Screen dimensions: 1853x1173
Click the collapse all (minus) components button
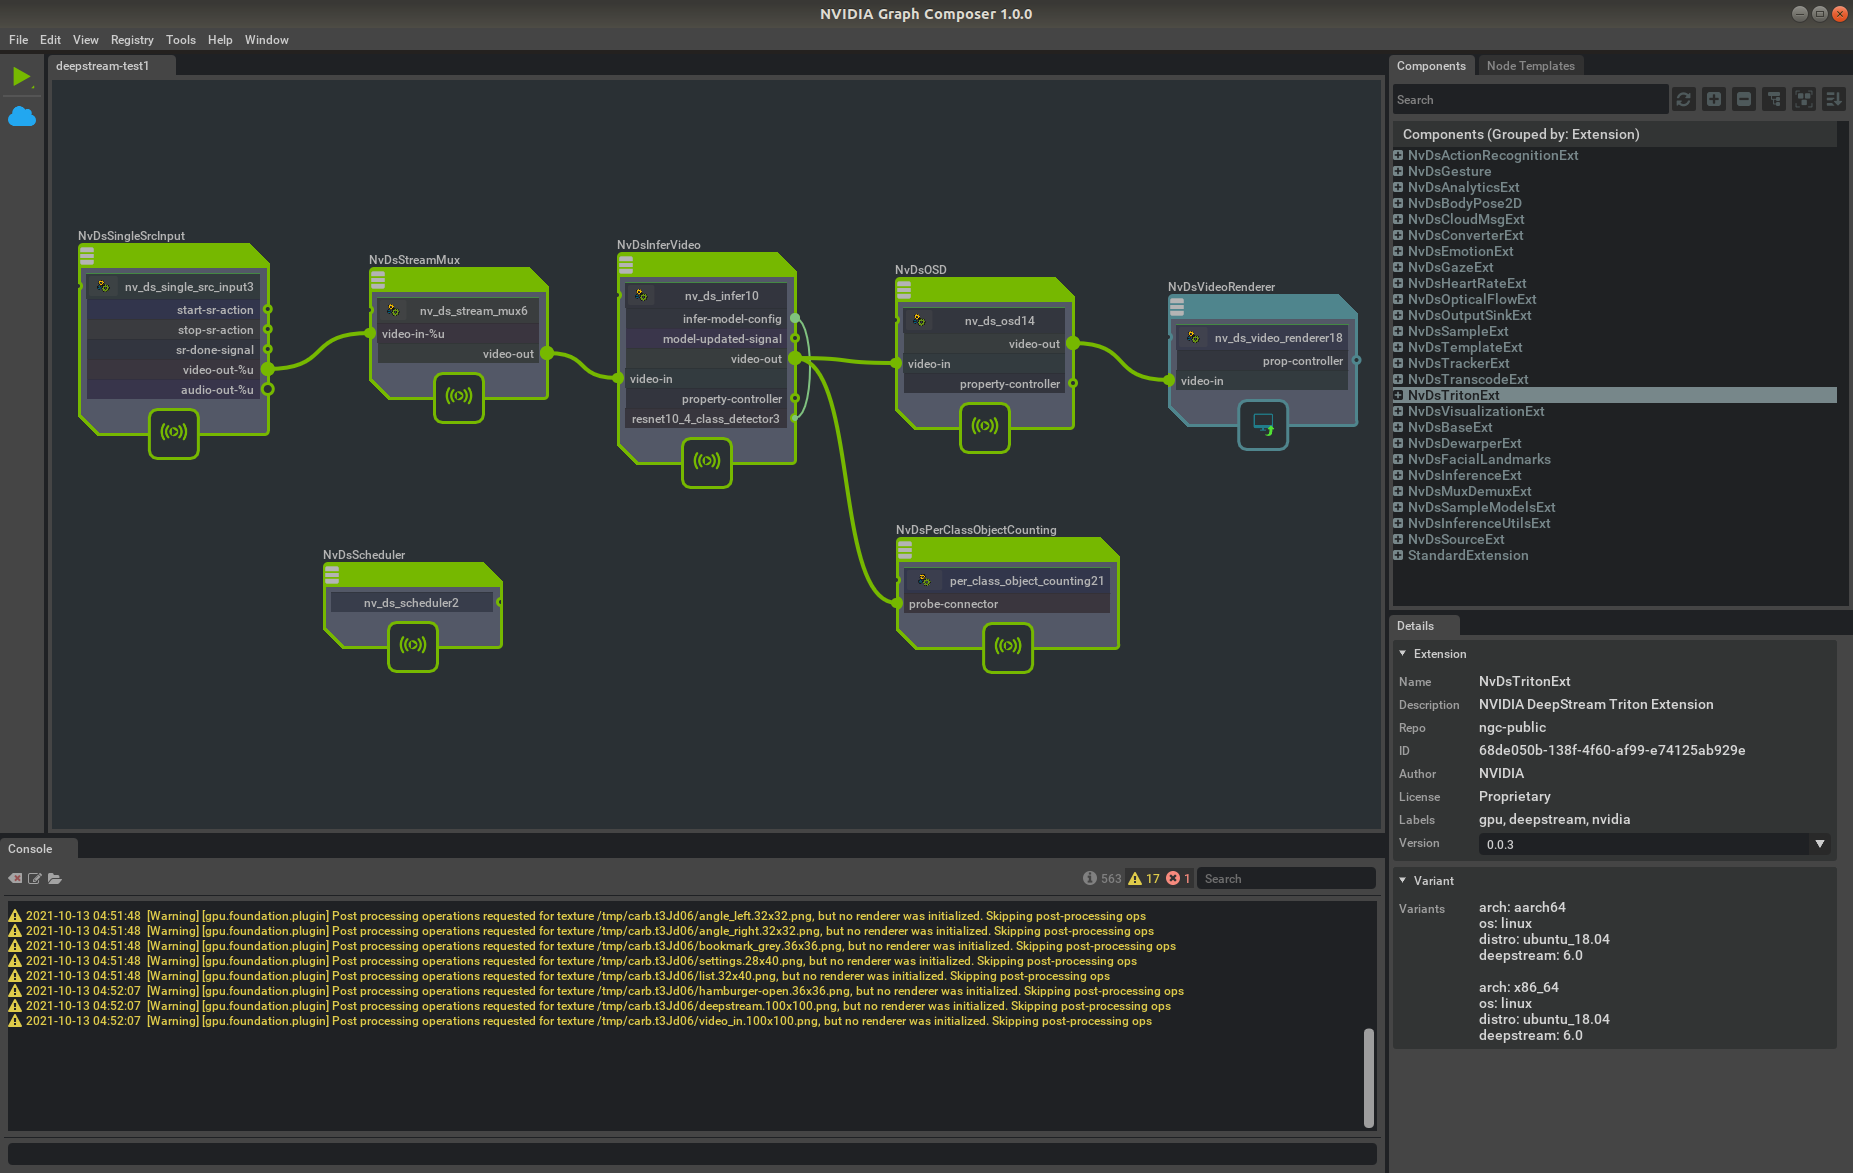pyautogui.click(x=1744, y=99)
